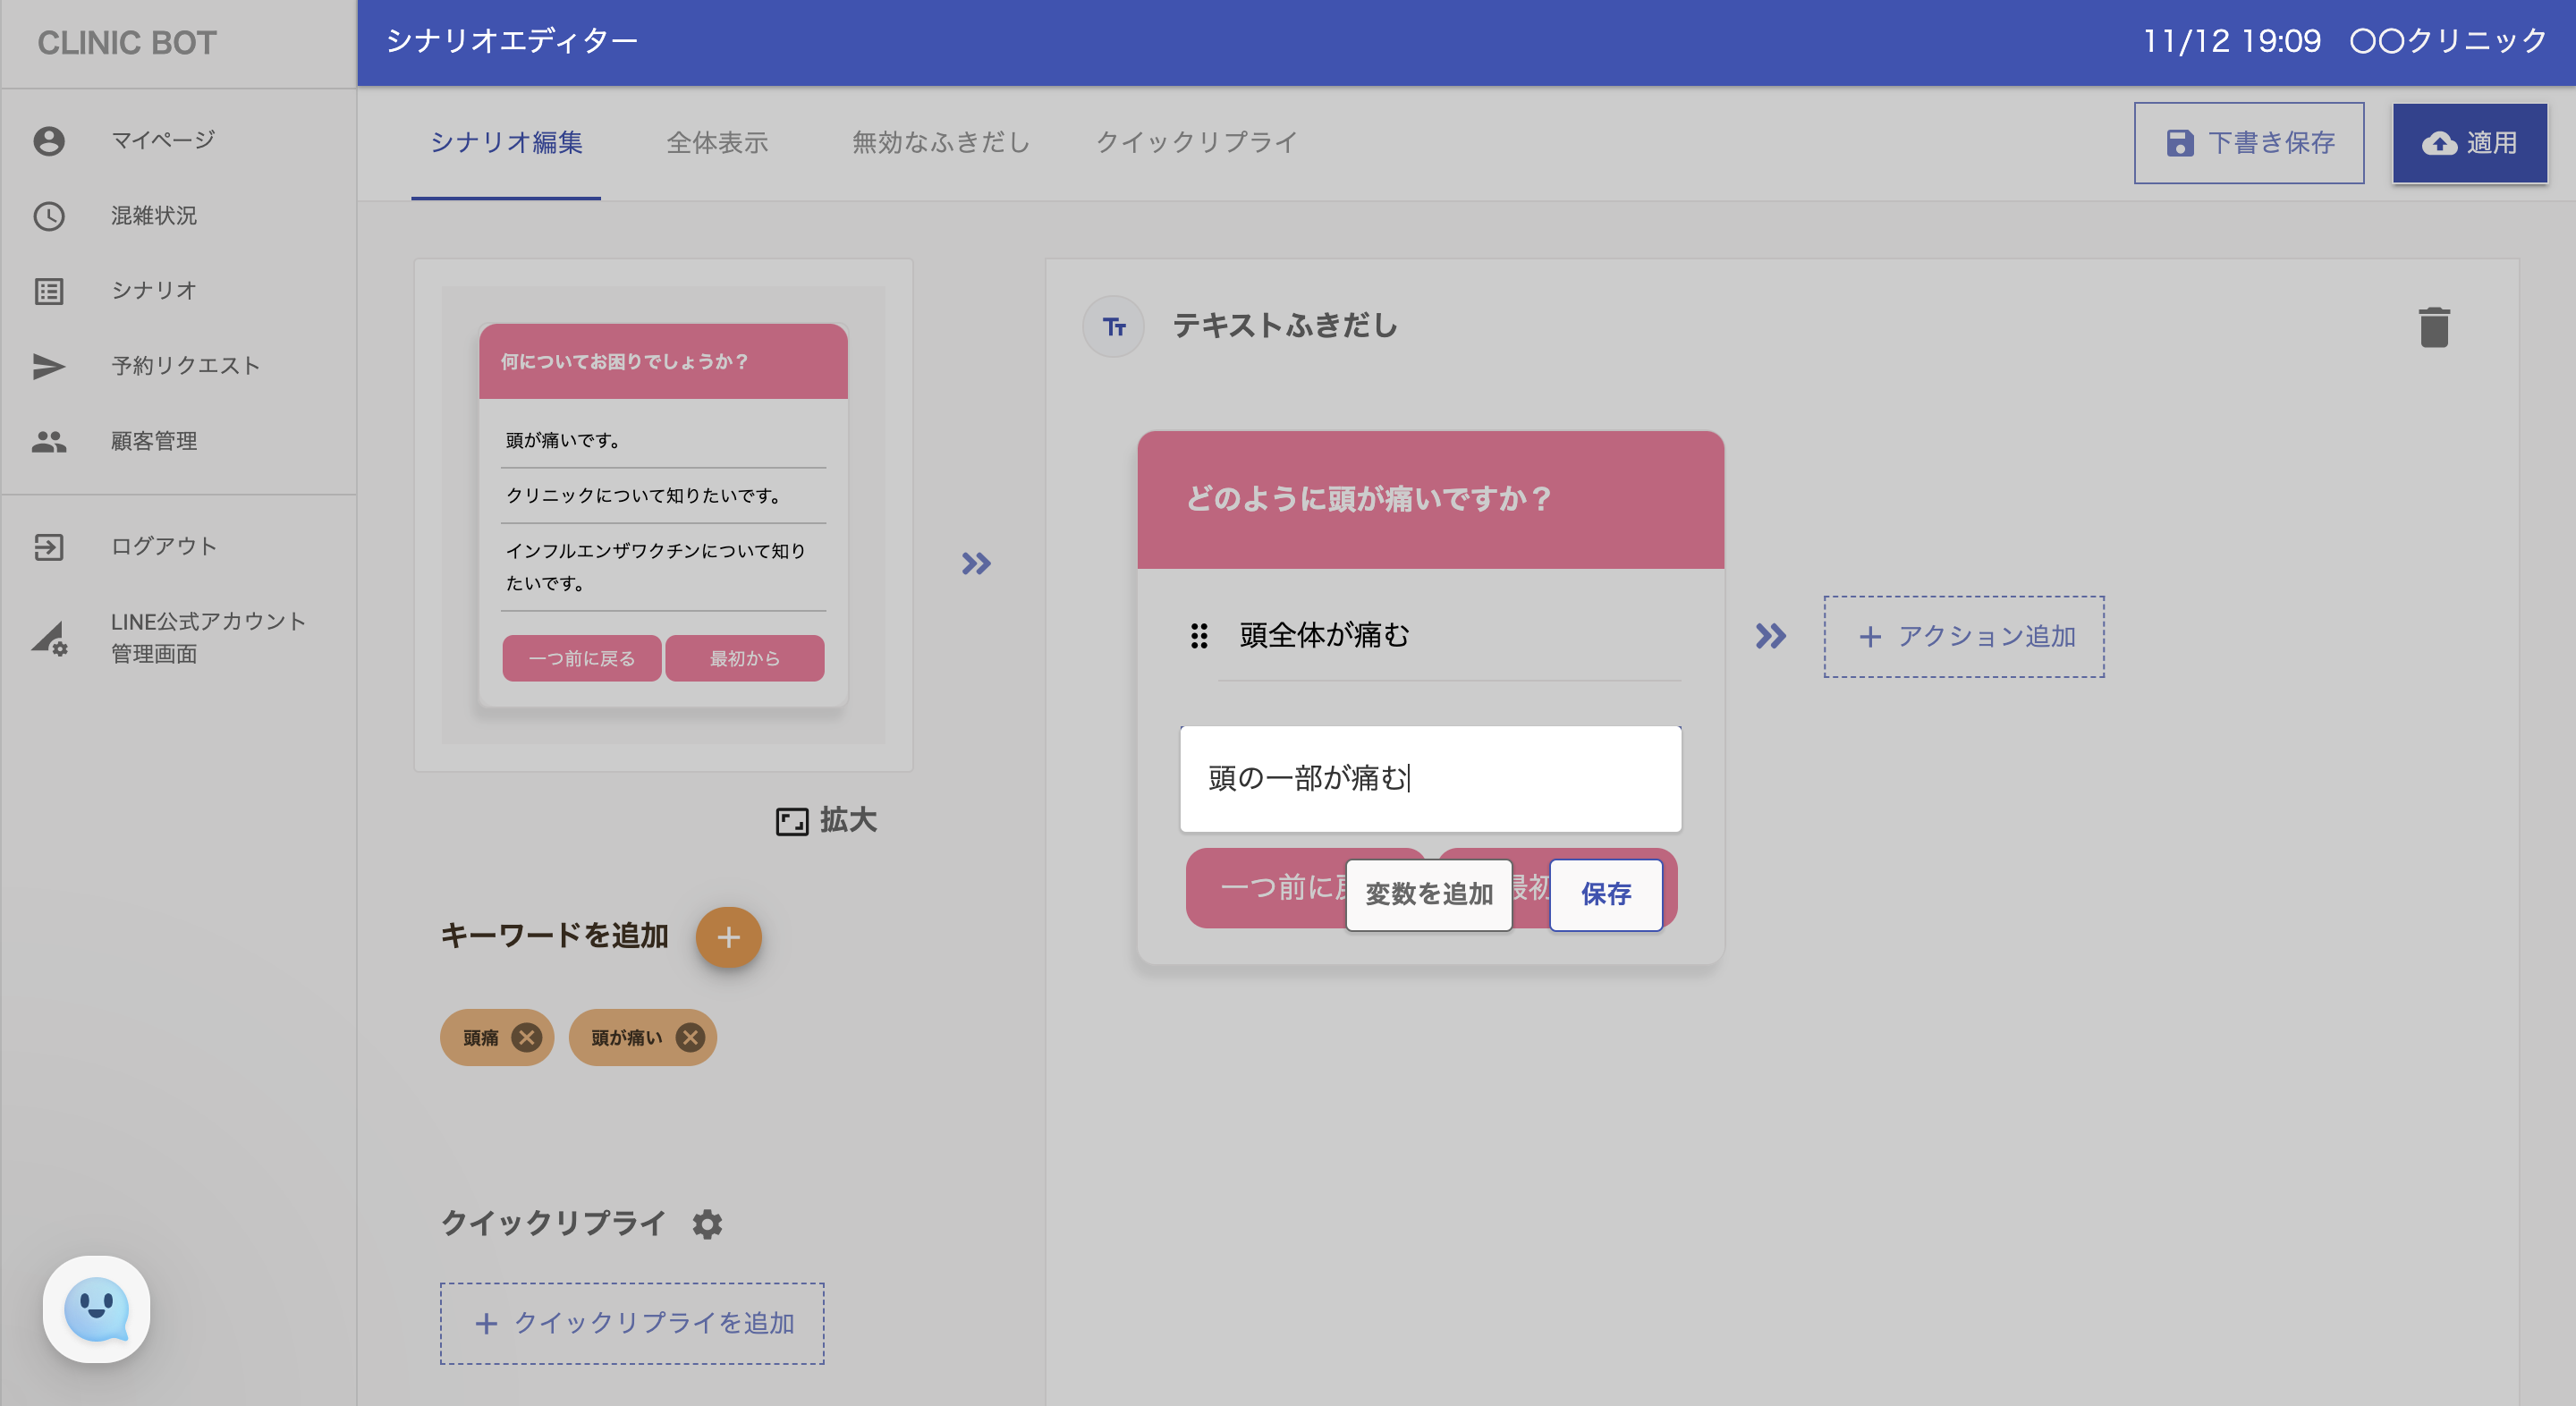Switch to the 無効なふきだし tab

pos(940,142)
